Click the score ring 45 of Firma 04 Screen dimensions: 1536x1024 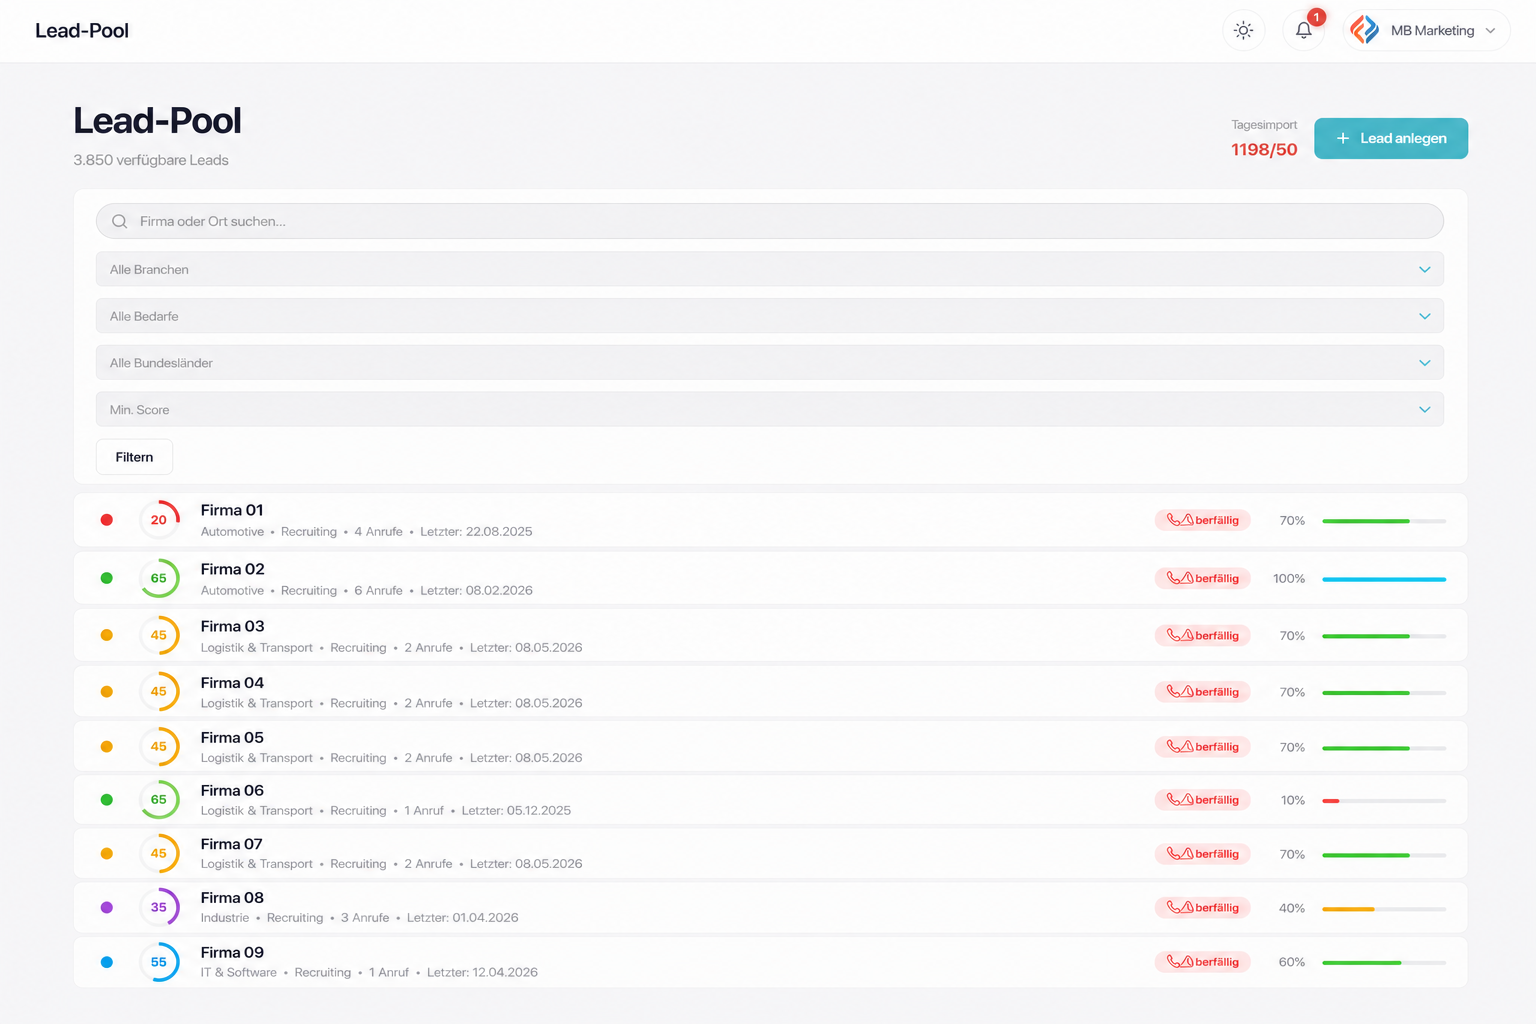159,691
